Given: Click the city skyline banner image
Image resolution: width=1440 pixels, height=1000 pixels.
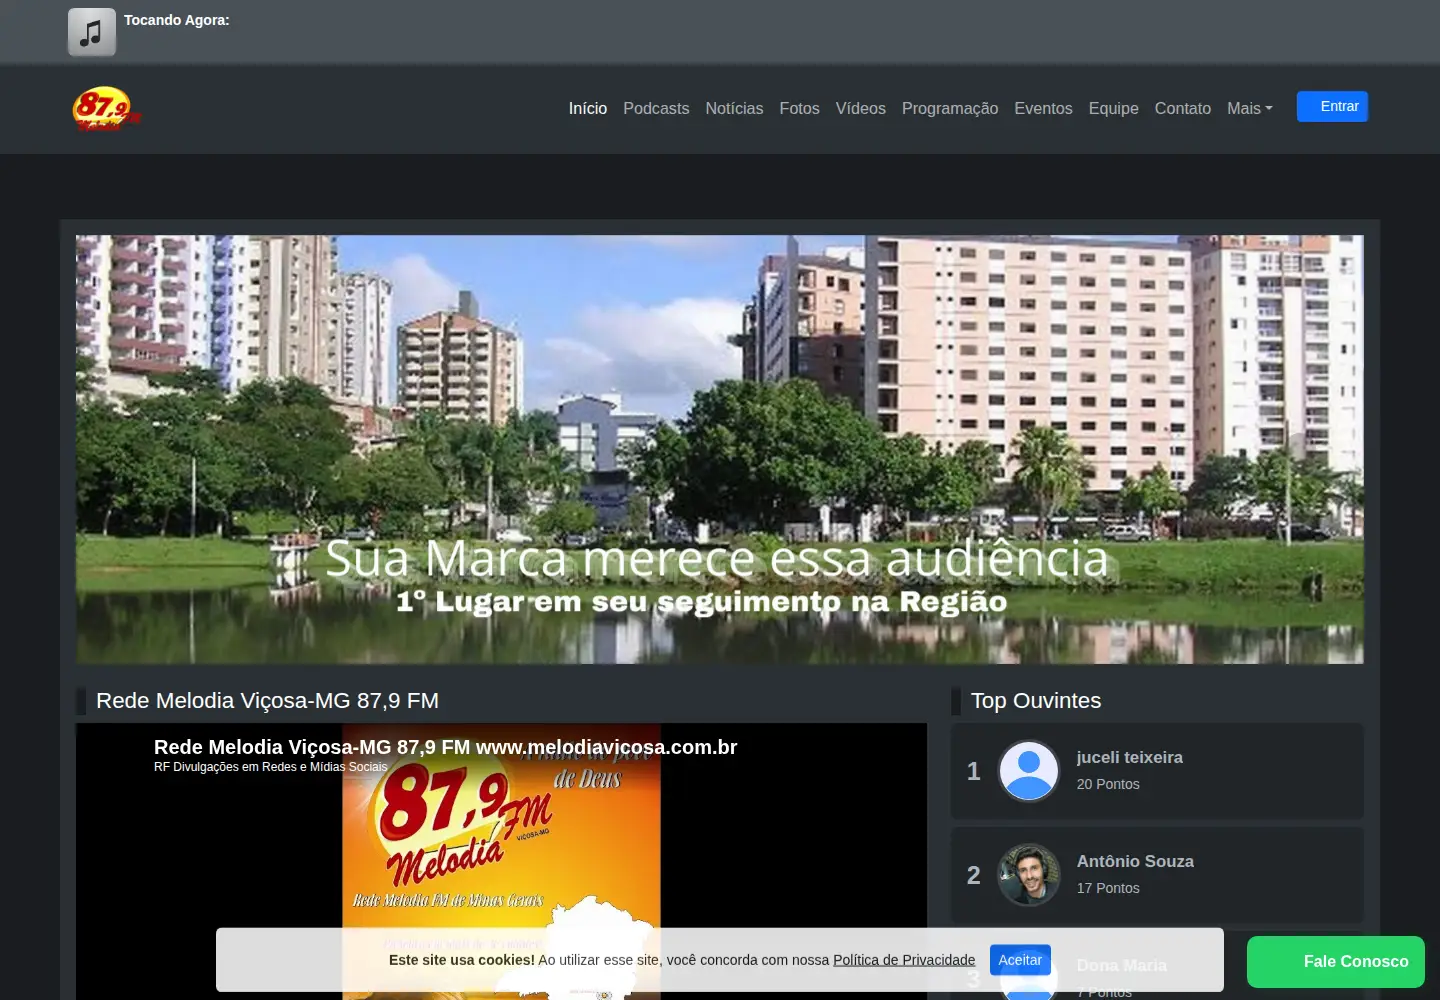Looking at the screenshot, I should (720, 449).
